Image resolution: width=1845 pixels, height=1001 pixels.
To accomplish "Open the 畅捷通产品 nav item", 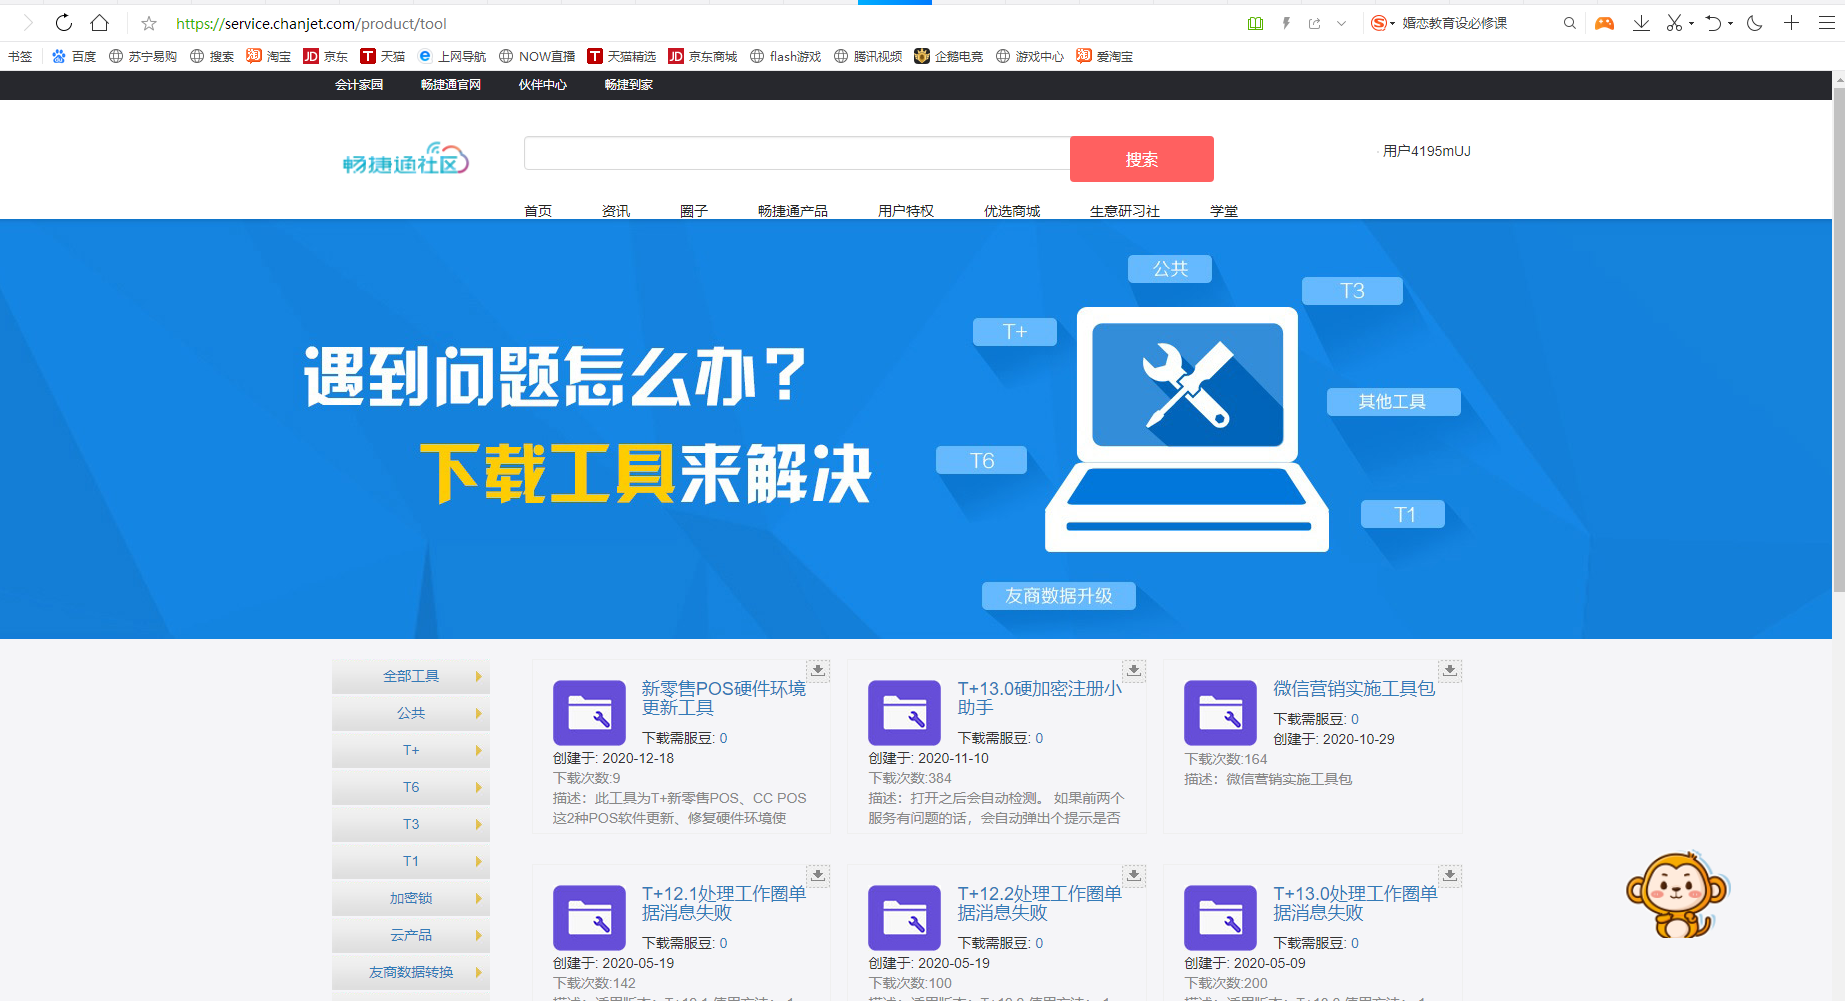I will point(793,211).
